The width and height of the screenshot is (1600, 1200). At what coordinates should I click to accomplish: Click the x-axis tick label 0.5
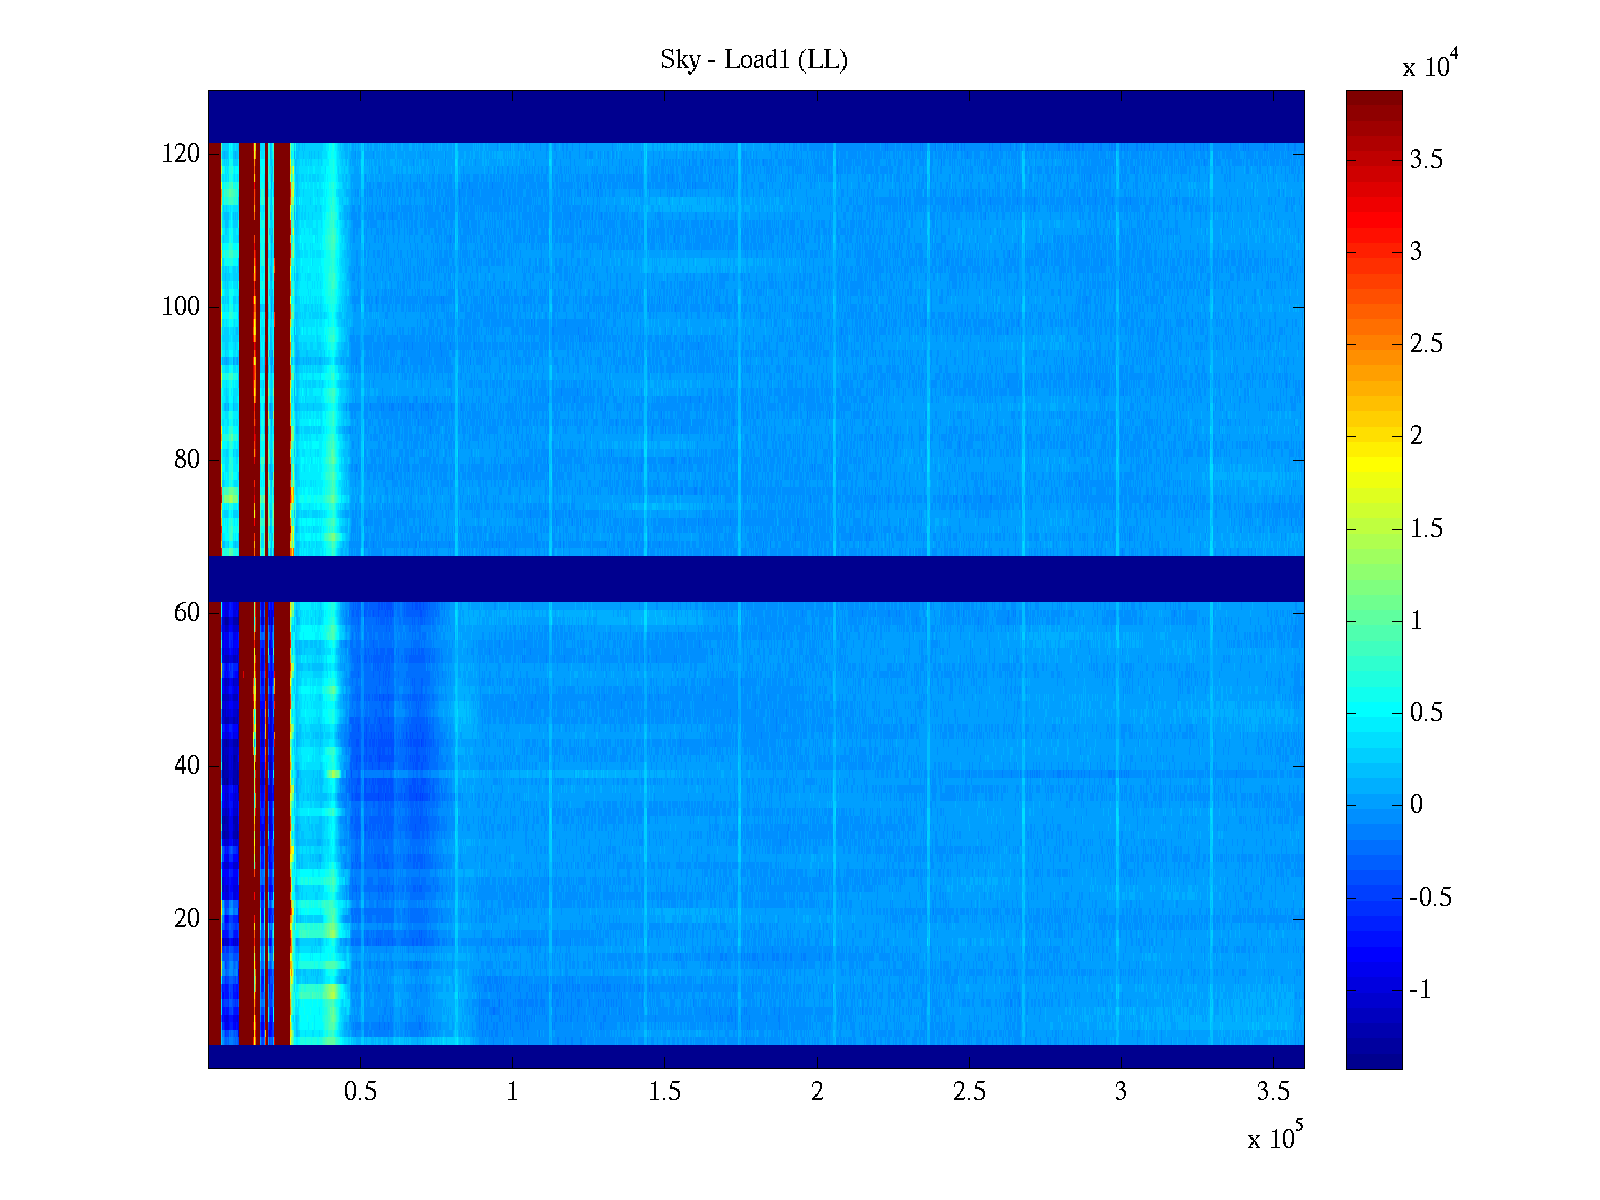[360, 1092]
